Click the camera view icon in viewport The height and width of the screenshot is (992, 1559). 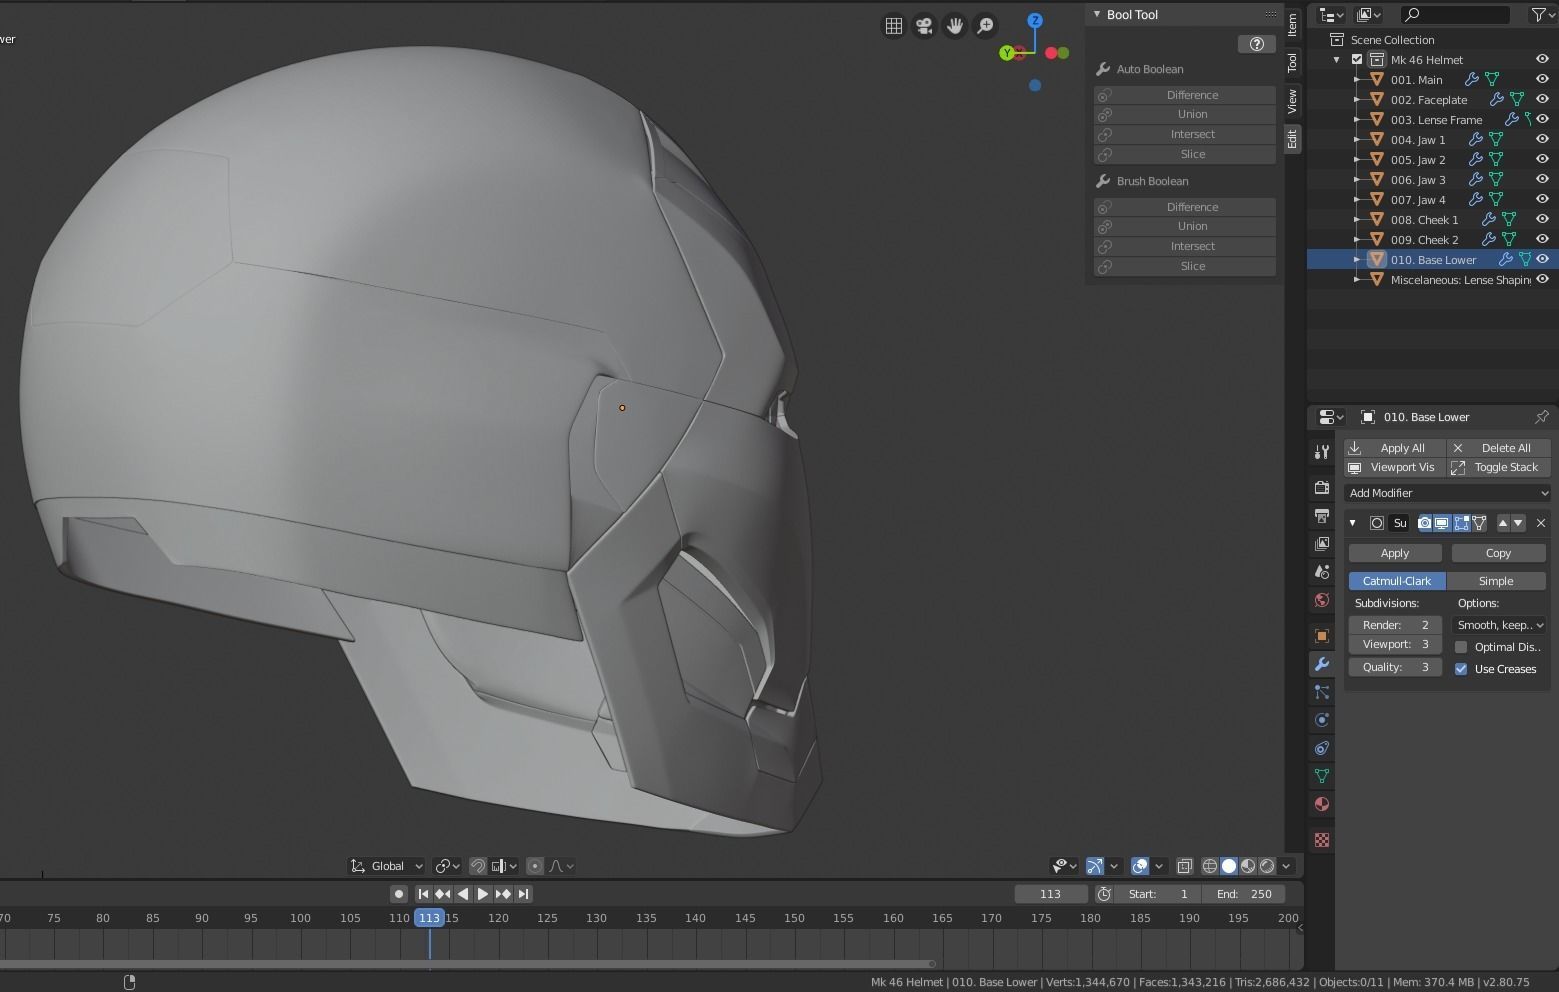tap(924, 26)
